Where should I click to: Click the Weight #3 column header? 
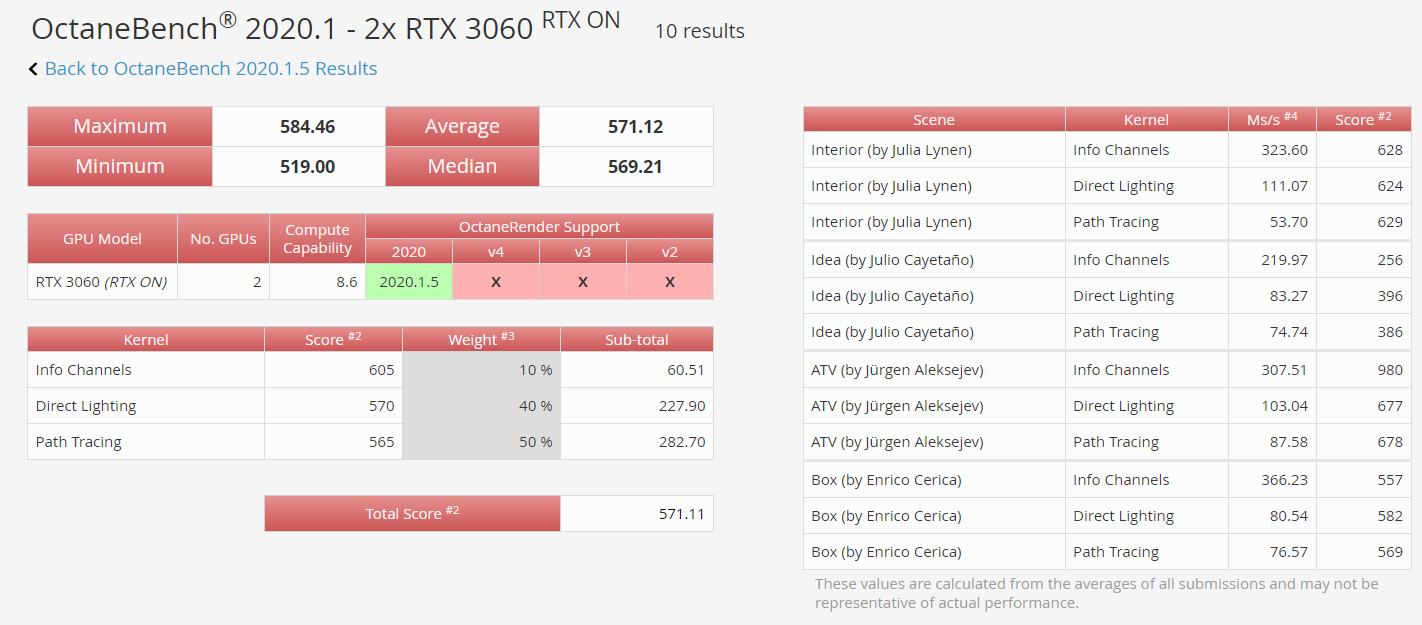tap(481, 340)
